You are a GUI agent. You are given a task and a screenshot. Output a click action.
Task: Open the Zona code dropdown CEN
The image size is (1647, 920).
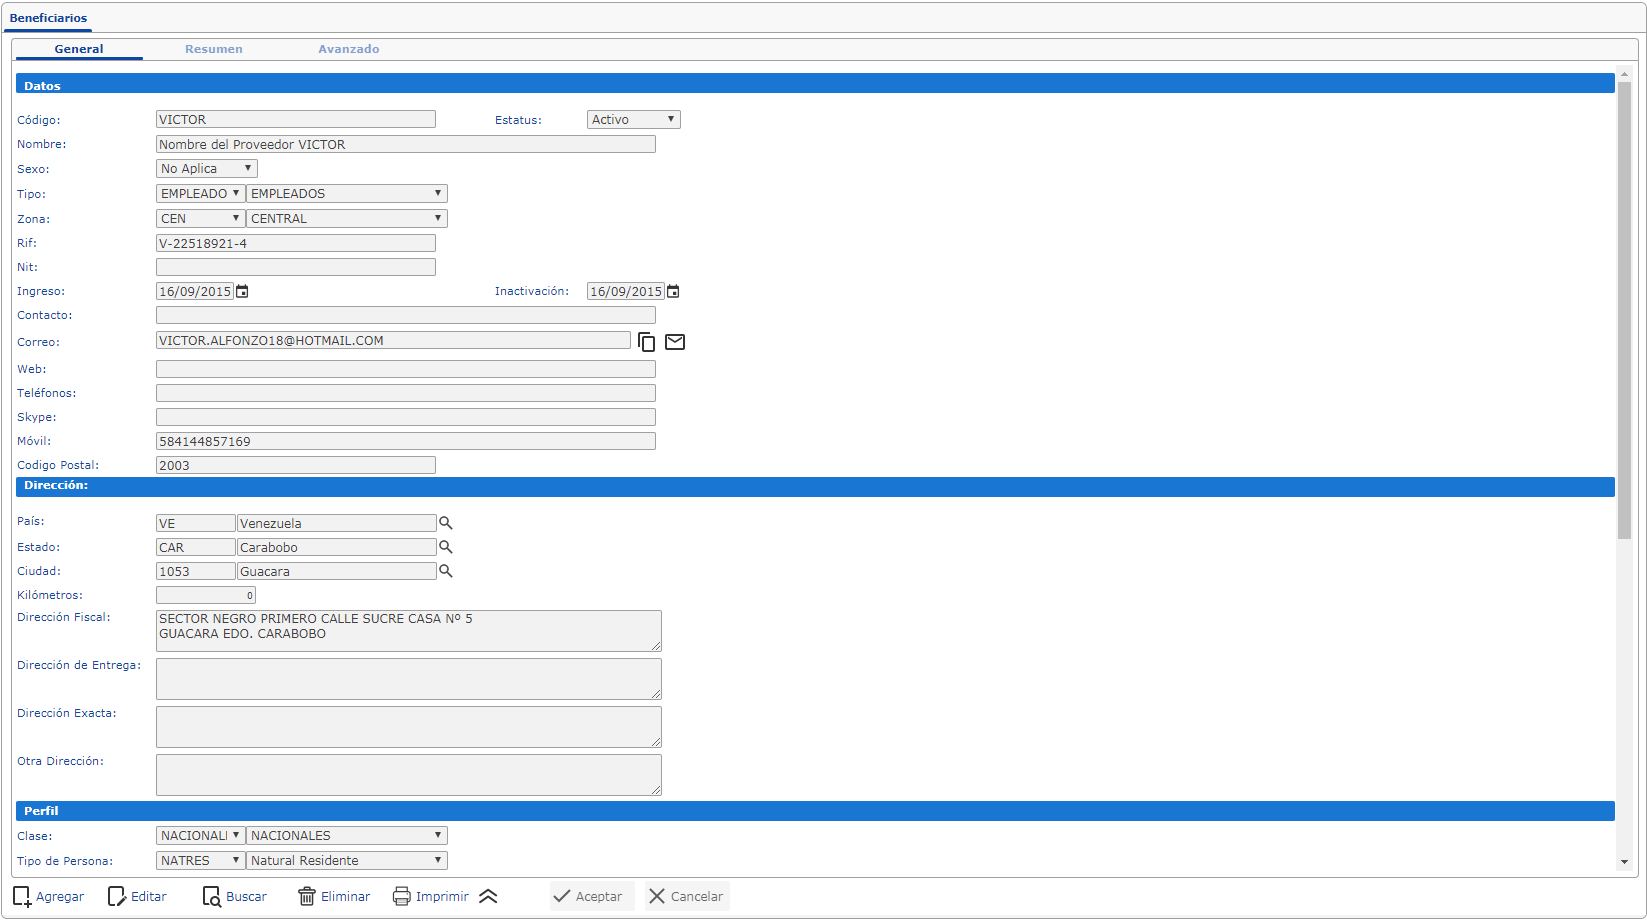(x=201, y=218)
